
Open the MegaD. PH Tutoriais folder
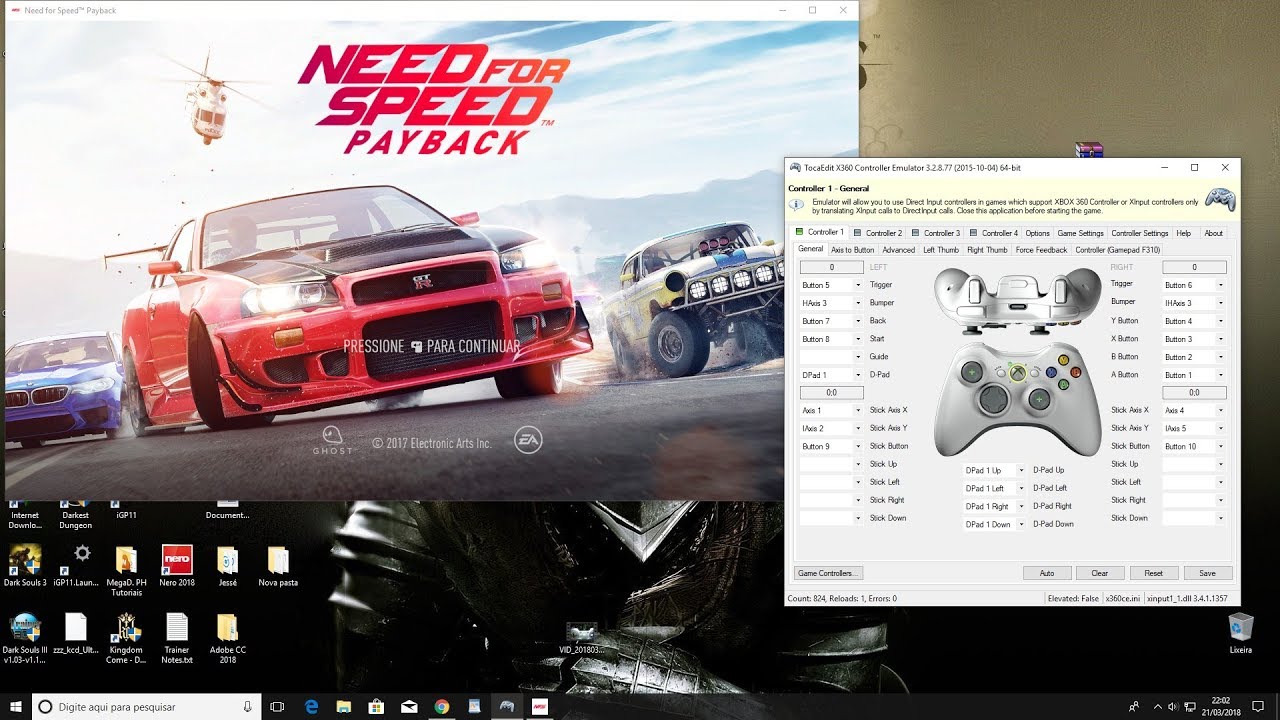(126, 570)
